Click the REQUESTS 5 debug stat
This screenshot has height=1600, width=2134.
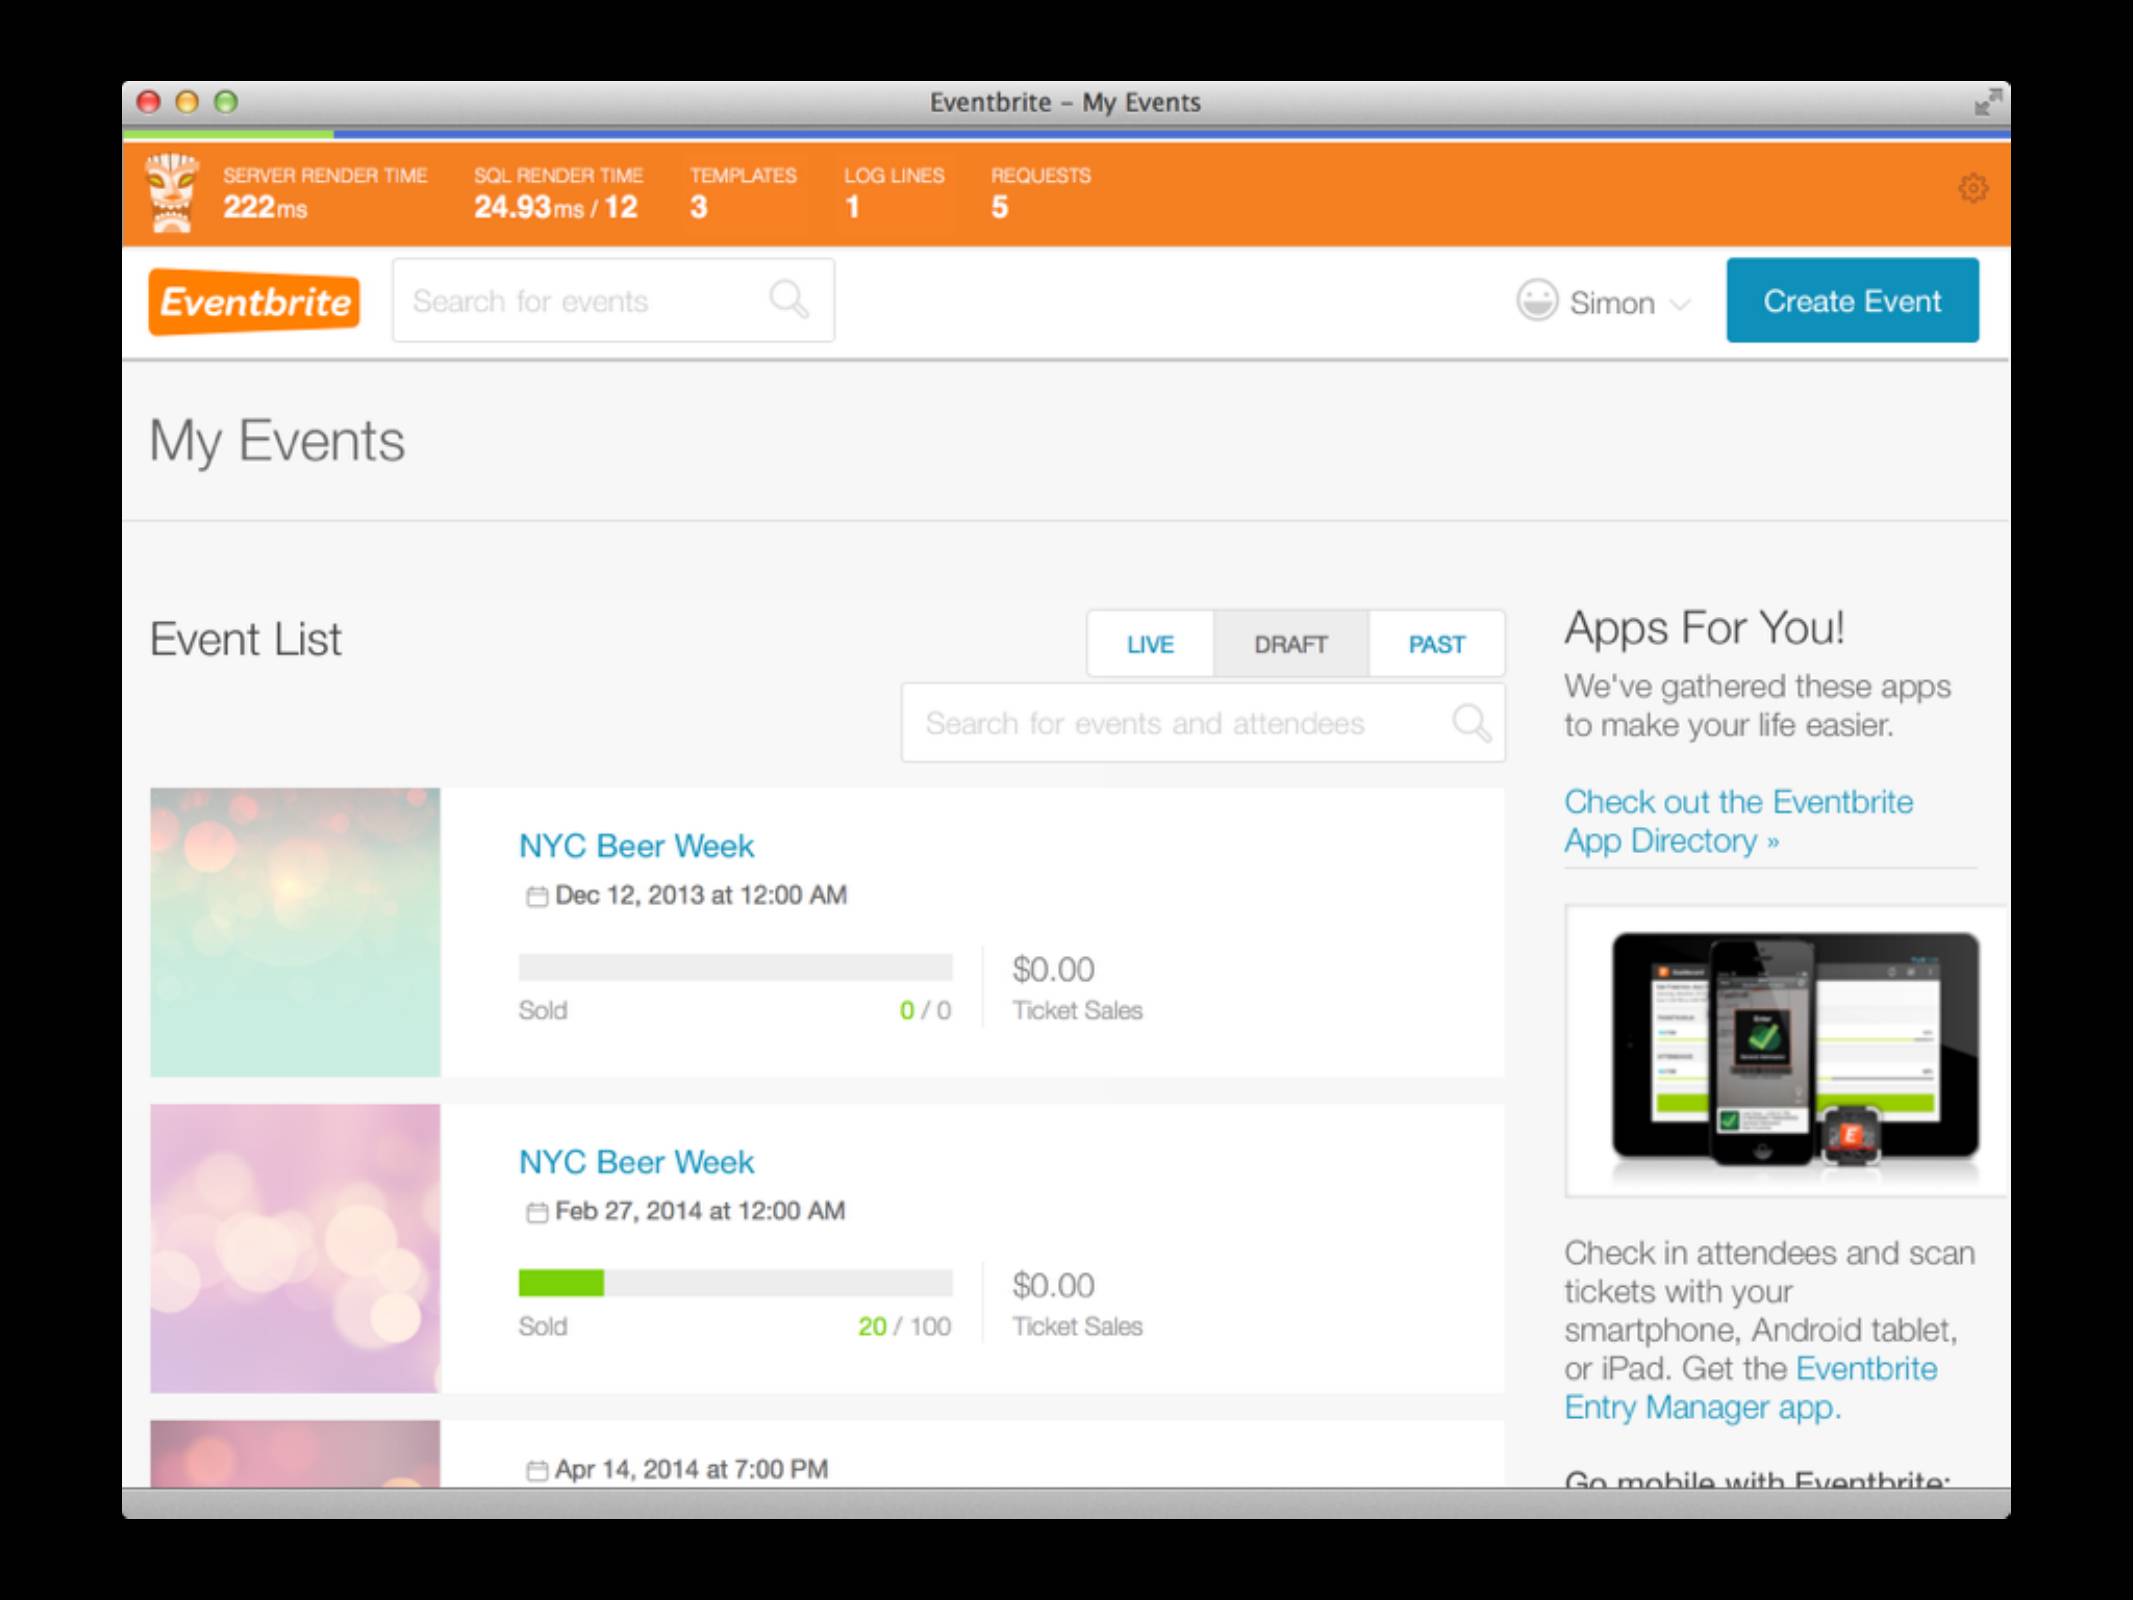pos(1041,192)
